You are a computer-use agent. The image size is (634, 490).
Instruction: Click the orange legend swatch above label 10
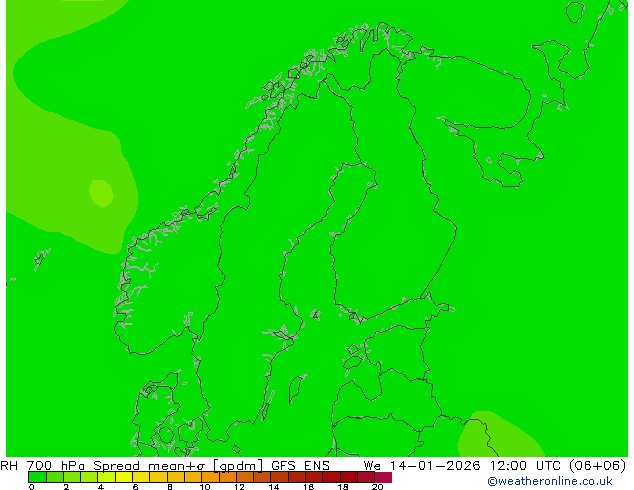(210, 477)
